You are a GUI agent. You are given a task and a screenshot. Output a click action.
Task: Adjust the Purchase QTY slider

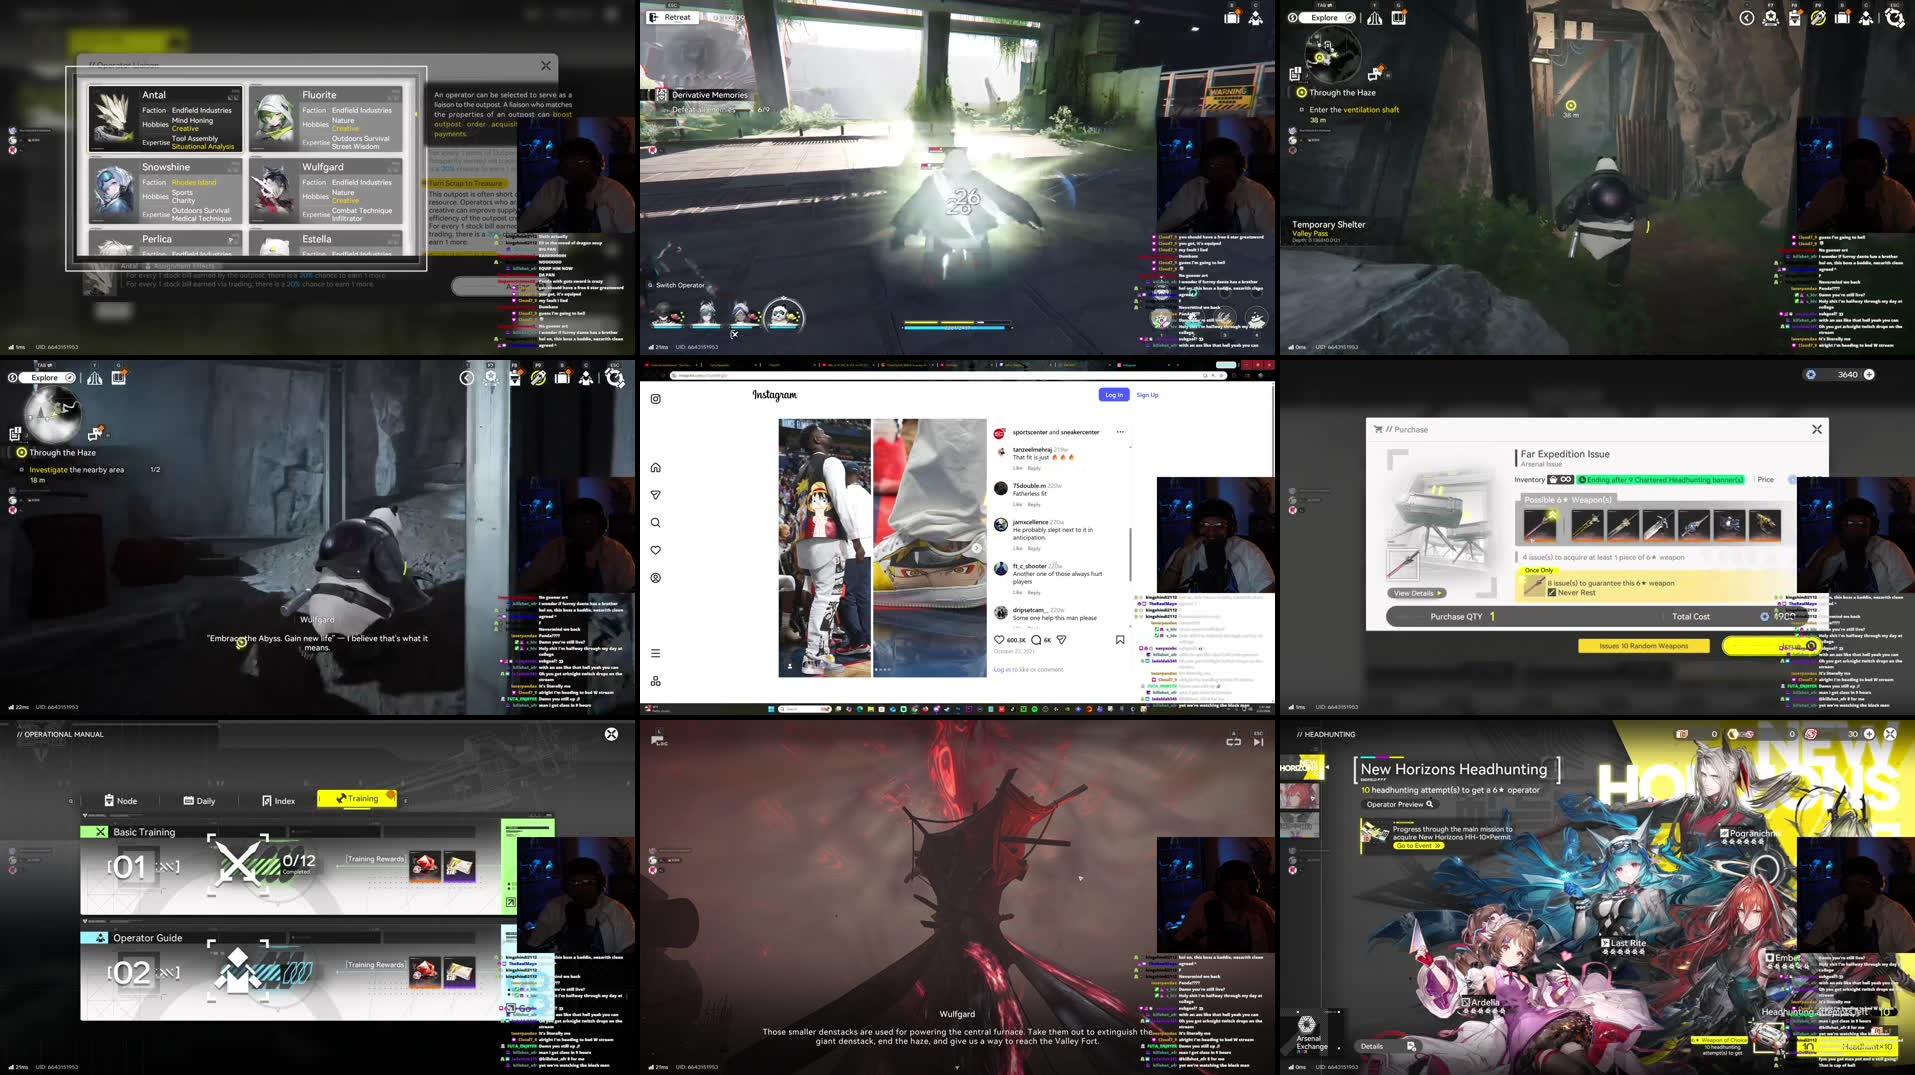pyautogui.click(x=1491, y=616)
